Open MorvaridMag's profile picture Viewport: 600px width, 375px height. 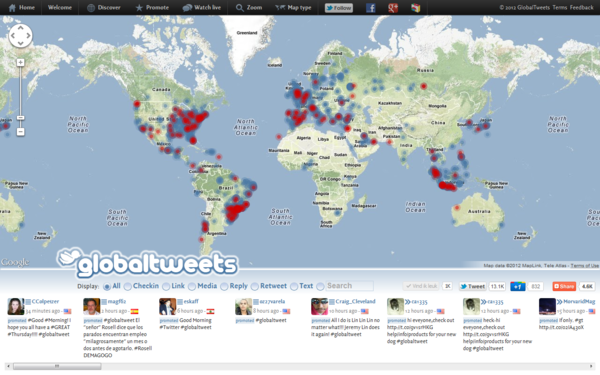tap(547, 307)
